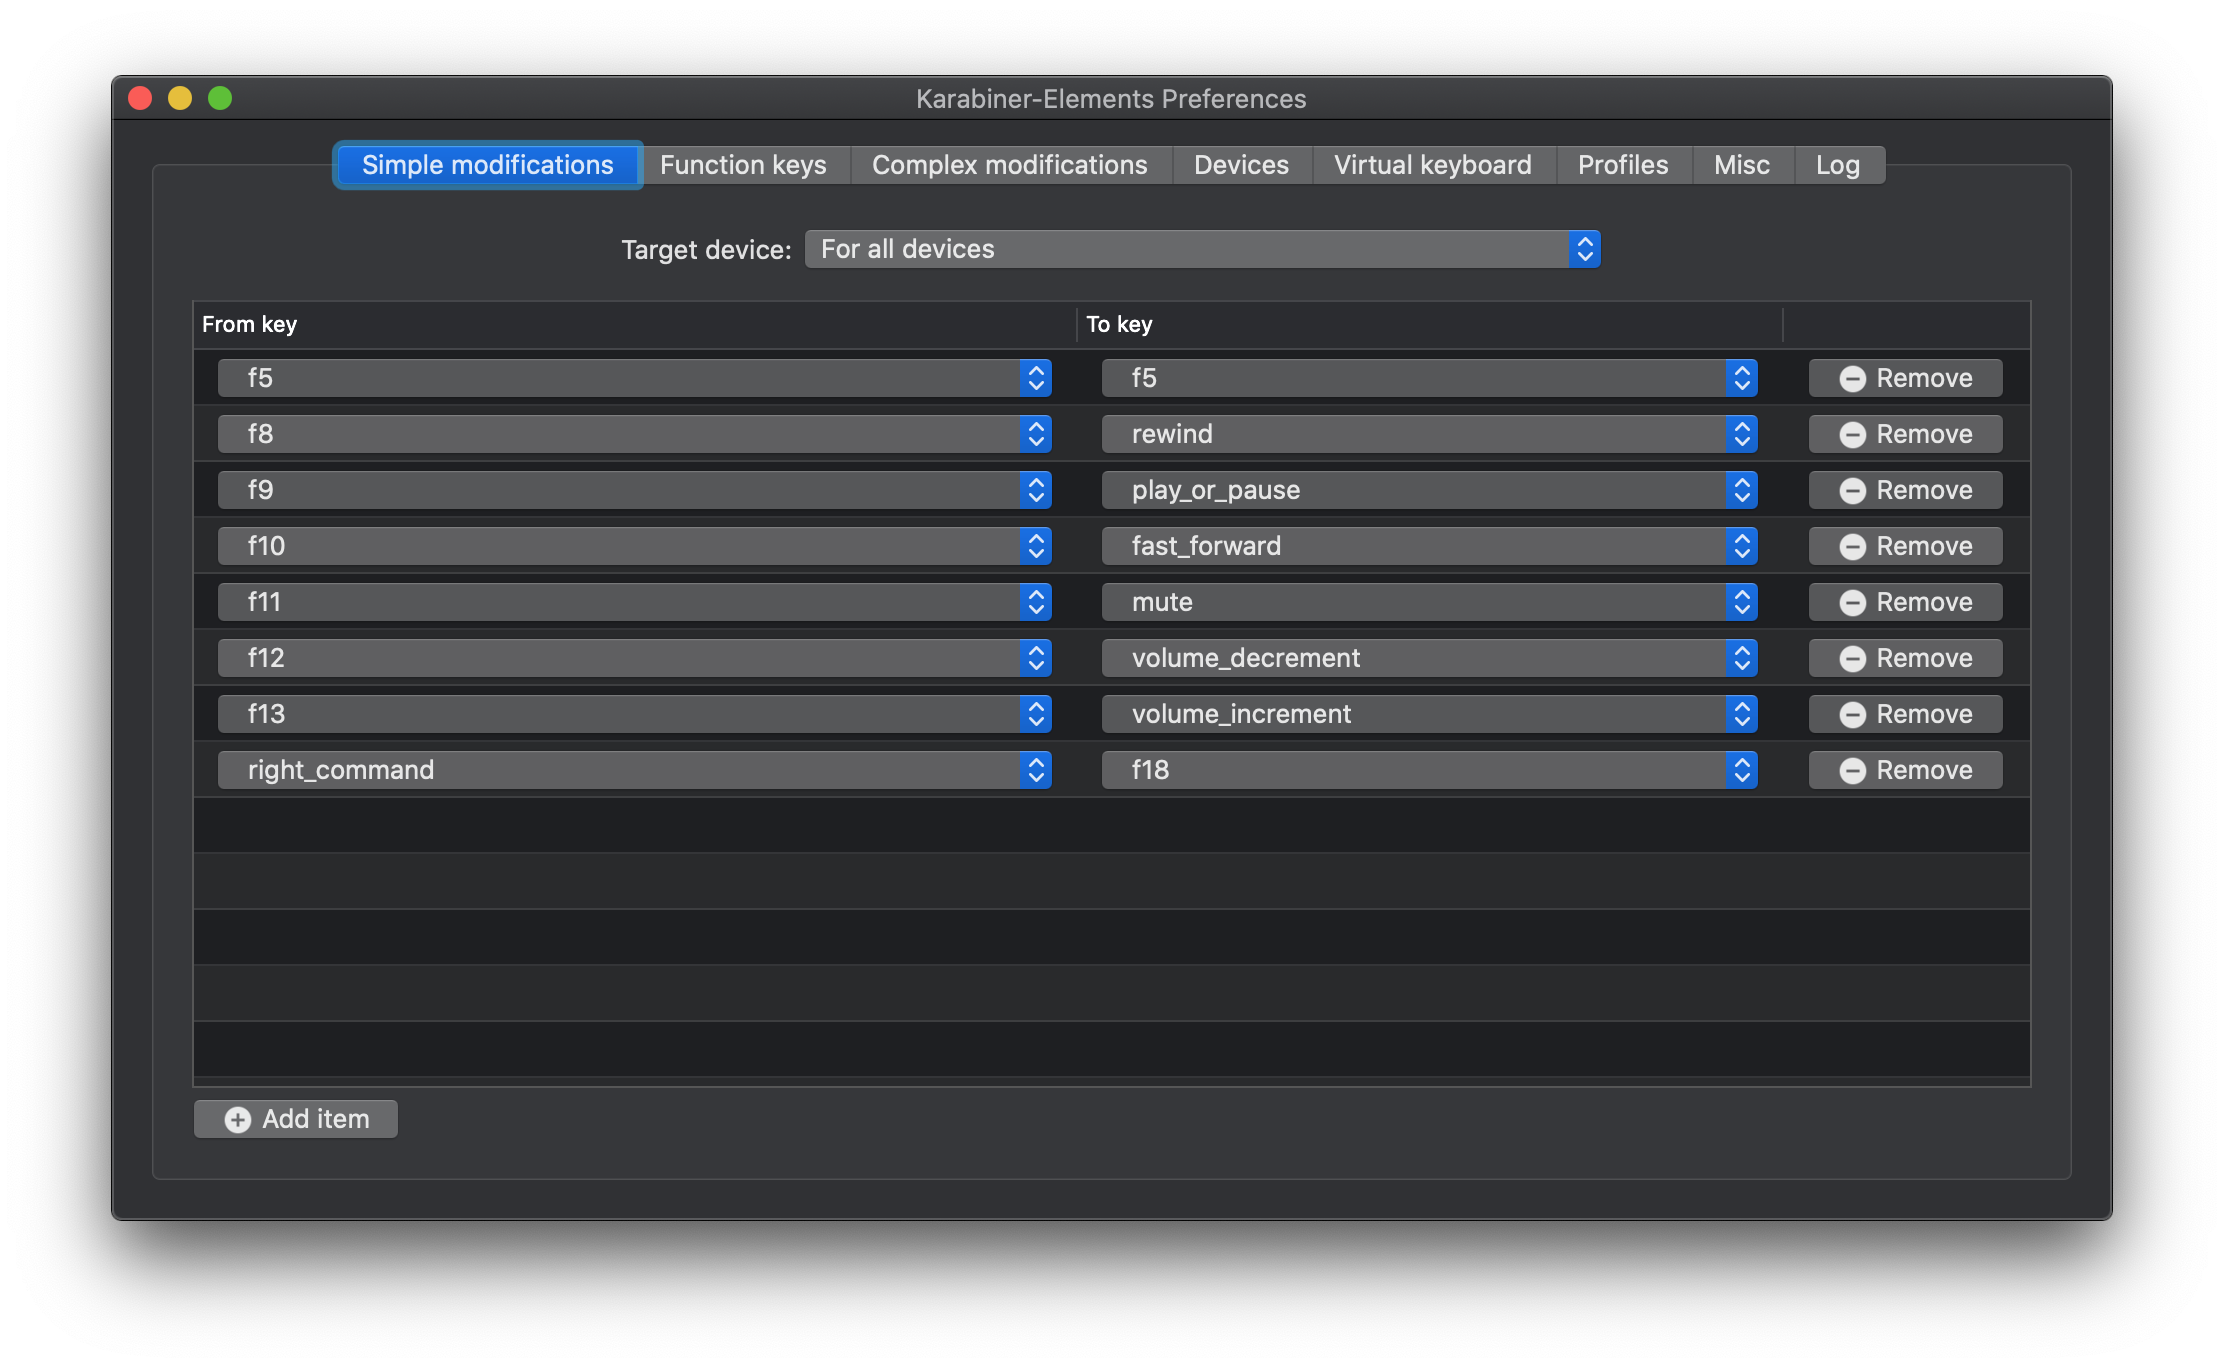2224x1368 pixels.
Task: Remove the f12 volume_decrement mapping
Action: (1905, 658)
